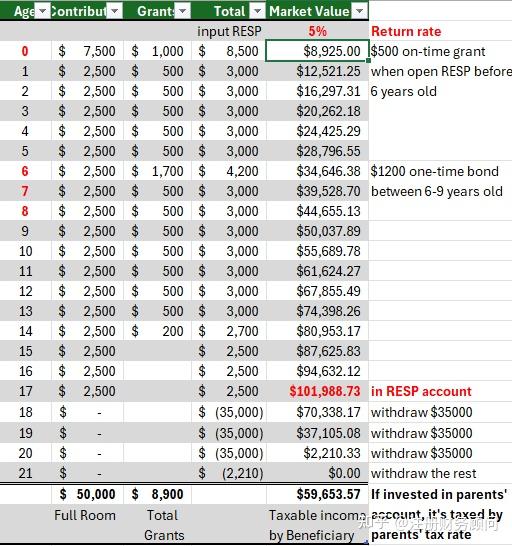This screenshot has width=512, height=546.
Task: Open the Age column filter dropdown
Action: coord(43,11)
